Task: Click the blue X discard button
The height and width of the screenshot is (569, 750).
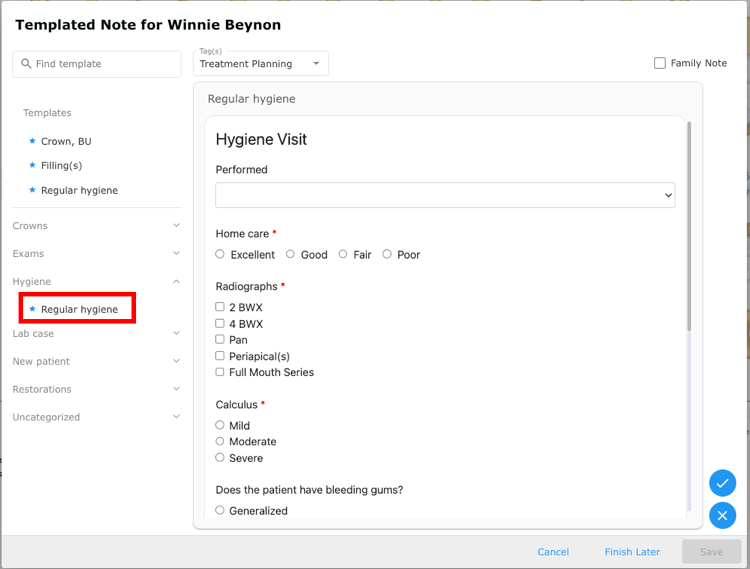Action: (722, 515)
